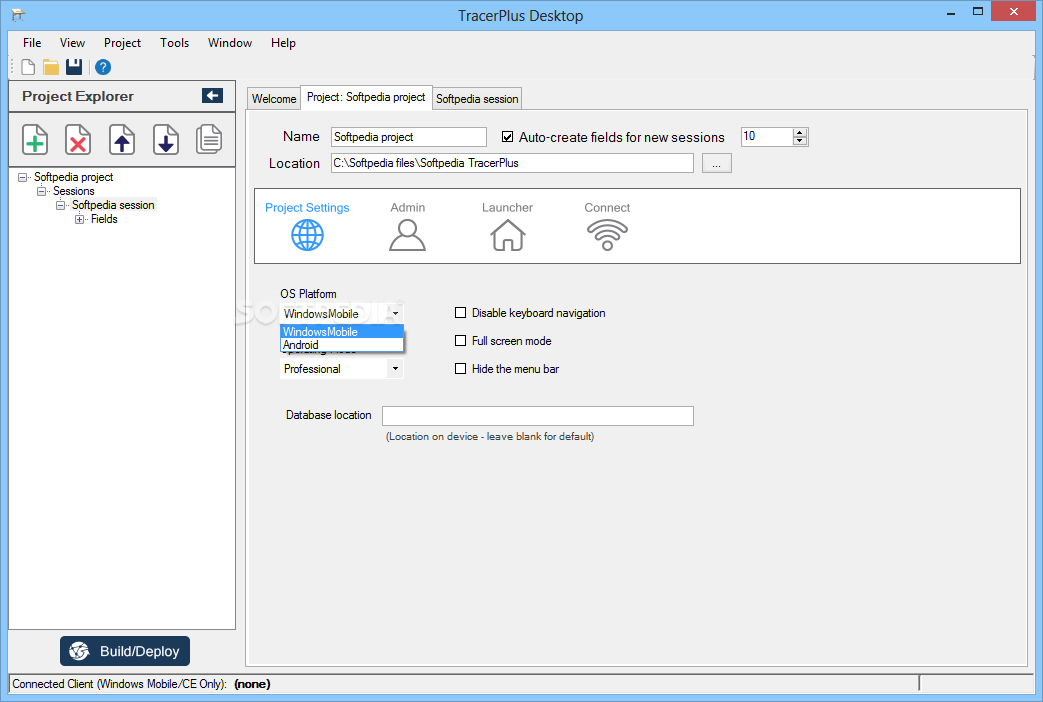
Task: Select Sessions in the project tree
Action: [74, 191]
